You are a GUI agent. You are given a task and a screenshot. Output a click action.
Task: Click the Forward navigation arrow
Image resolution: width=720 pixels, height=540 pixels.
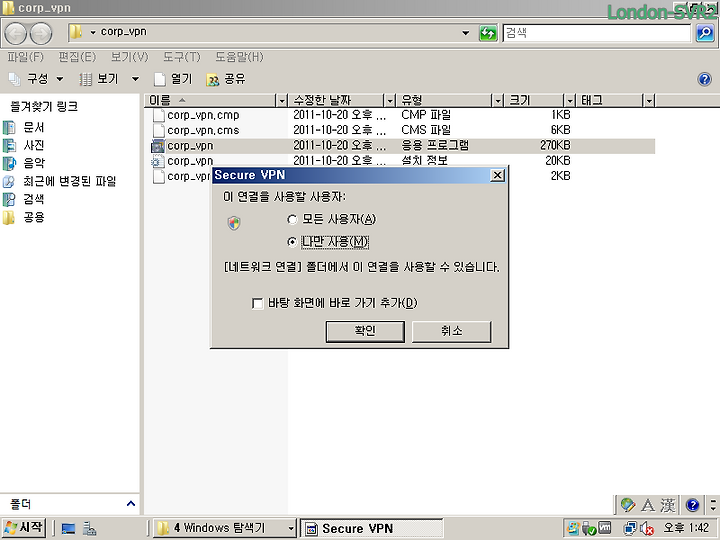pyautogui.click(x=41, y=34)
